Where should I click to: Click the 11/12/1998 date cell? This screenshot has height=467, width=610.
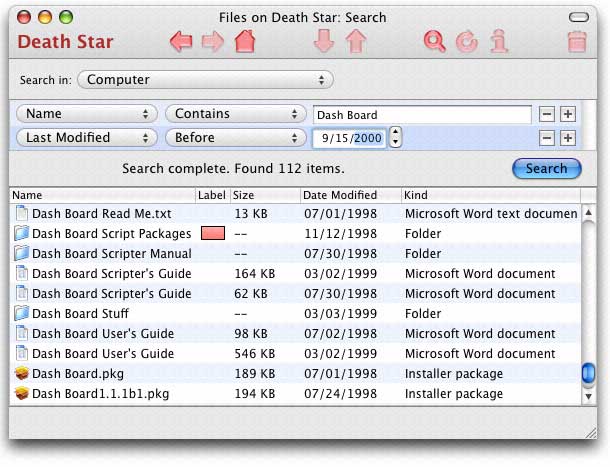click(340, 234)
